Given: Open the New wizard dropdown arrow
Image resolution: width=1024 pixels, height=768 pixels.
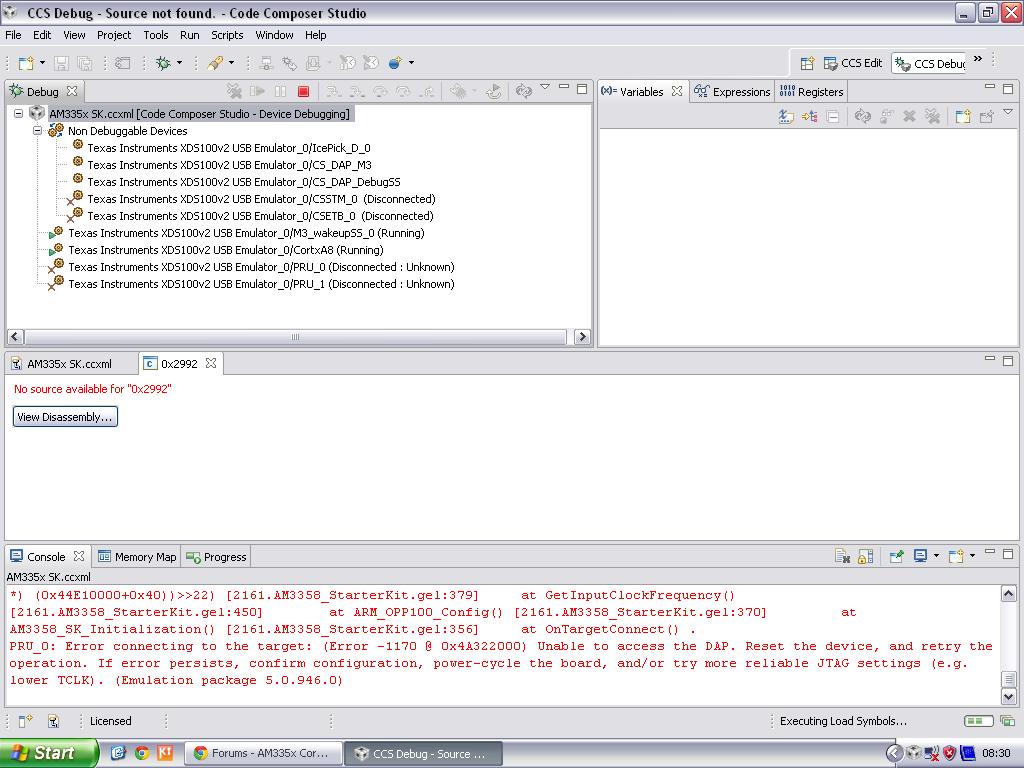Looking at the screenshot, I should click(42, 63).
